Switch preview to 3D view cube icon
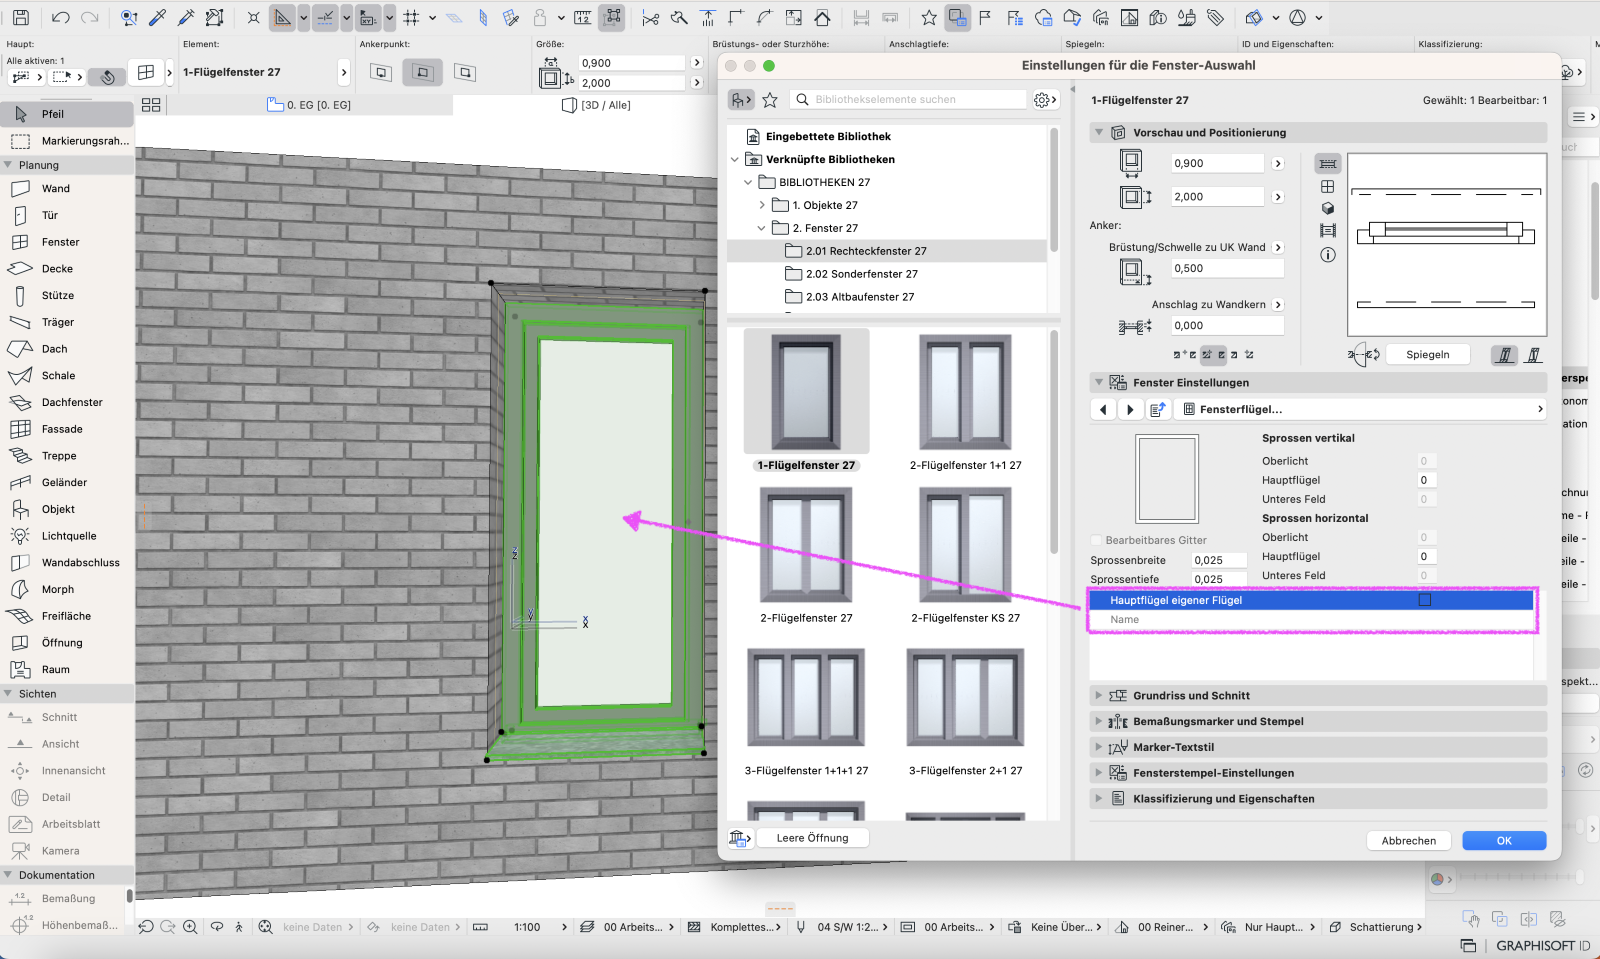 coord(1328,209)
